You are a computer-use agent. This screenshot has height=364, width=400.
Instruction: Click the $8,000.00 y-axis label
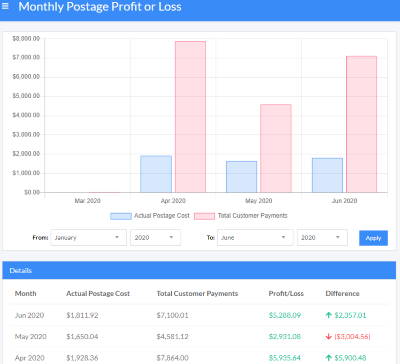[26, 39]
